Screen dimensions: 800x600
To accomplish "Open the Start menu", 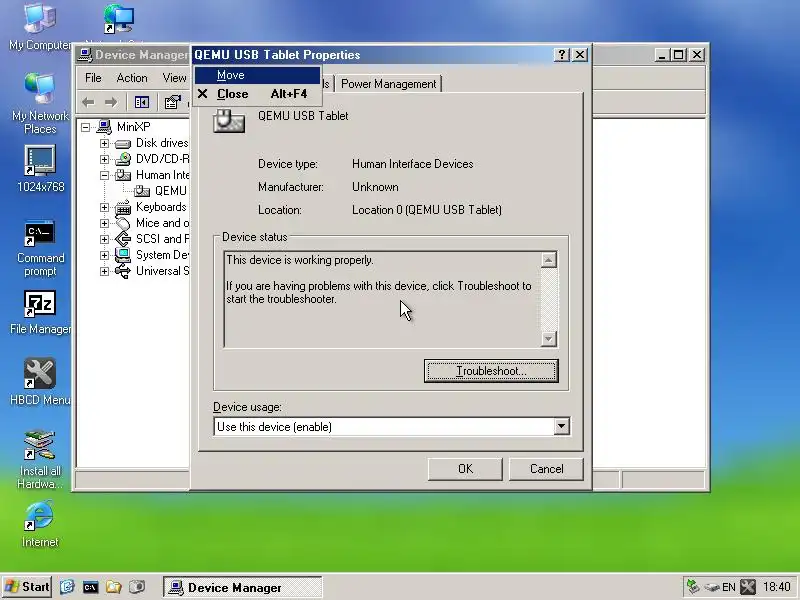I will 27,587.
